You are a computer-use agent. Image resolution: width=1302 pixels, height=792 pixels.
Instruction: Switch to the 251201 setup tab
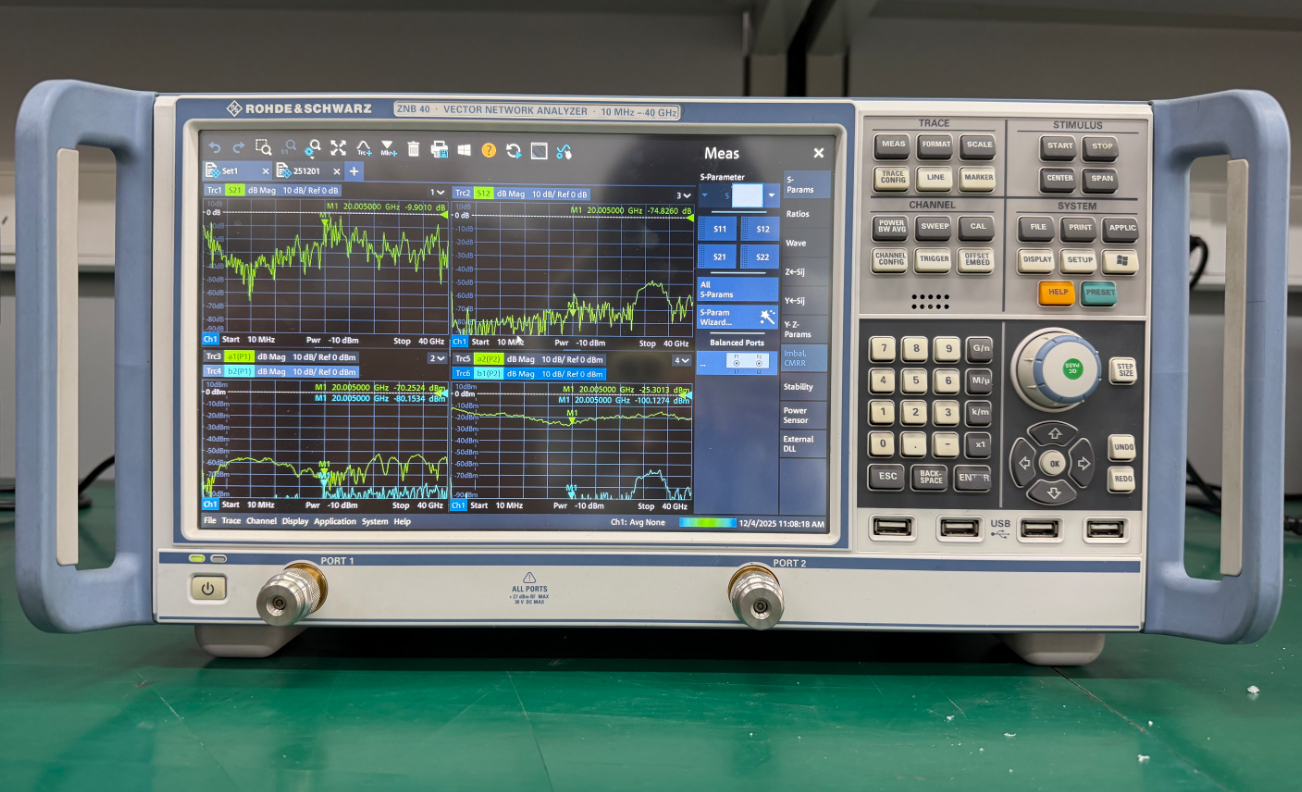click(306, 171)
